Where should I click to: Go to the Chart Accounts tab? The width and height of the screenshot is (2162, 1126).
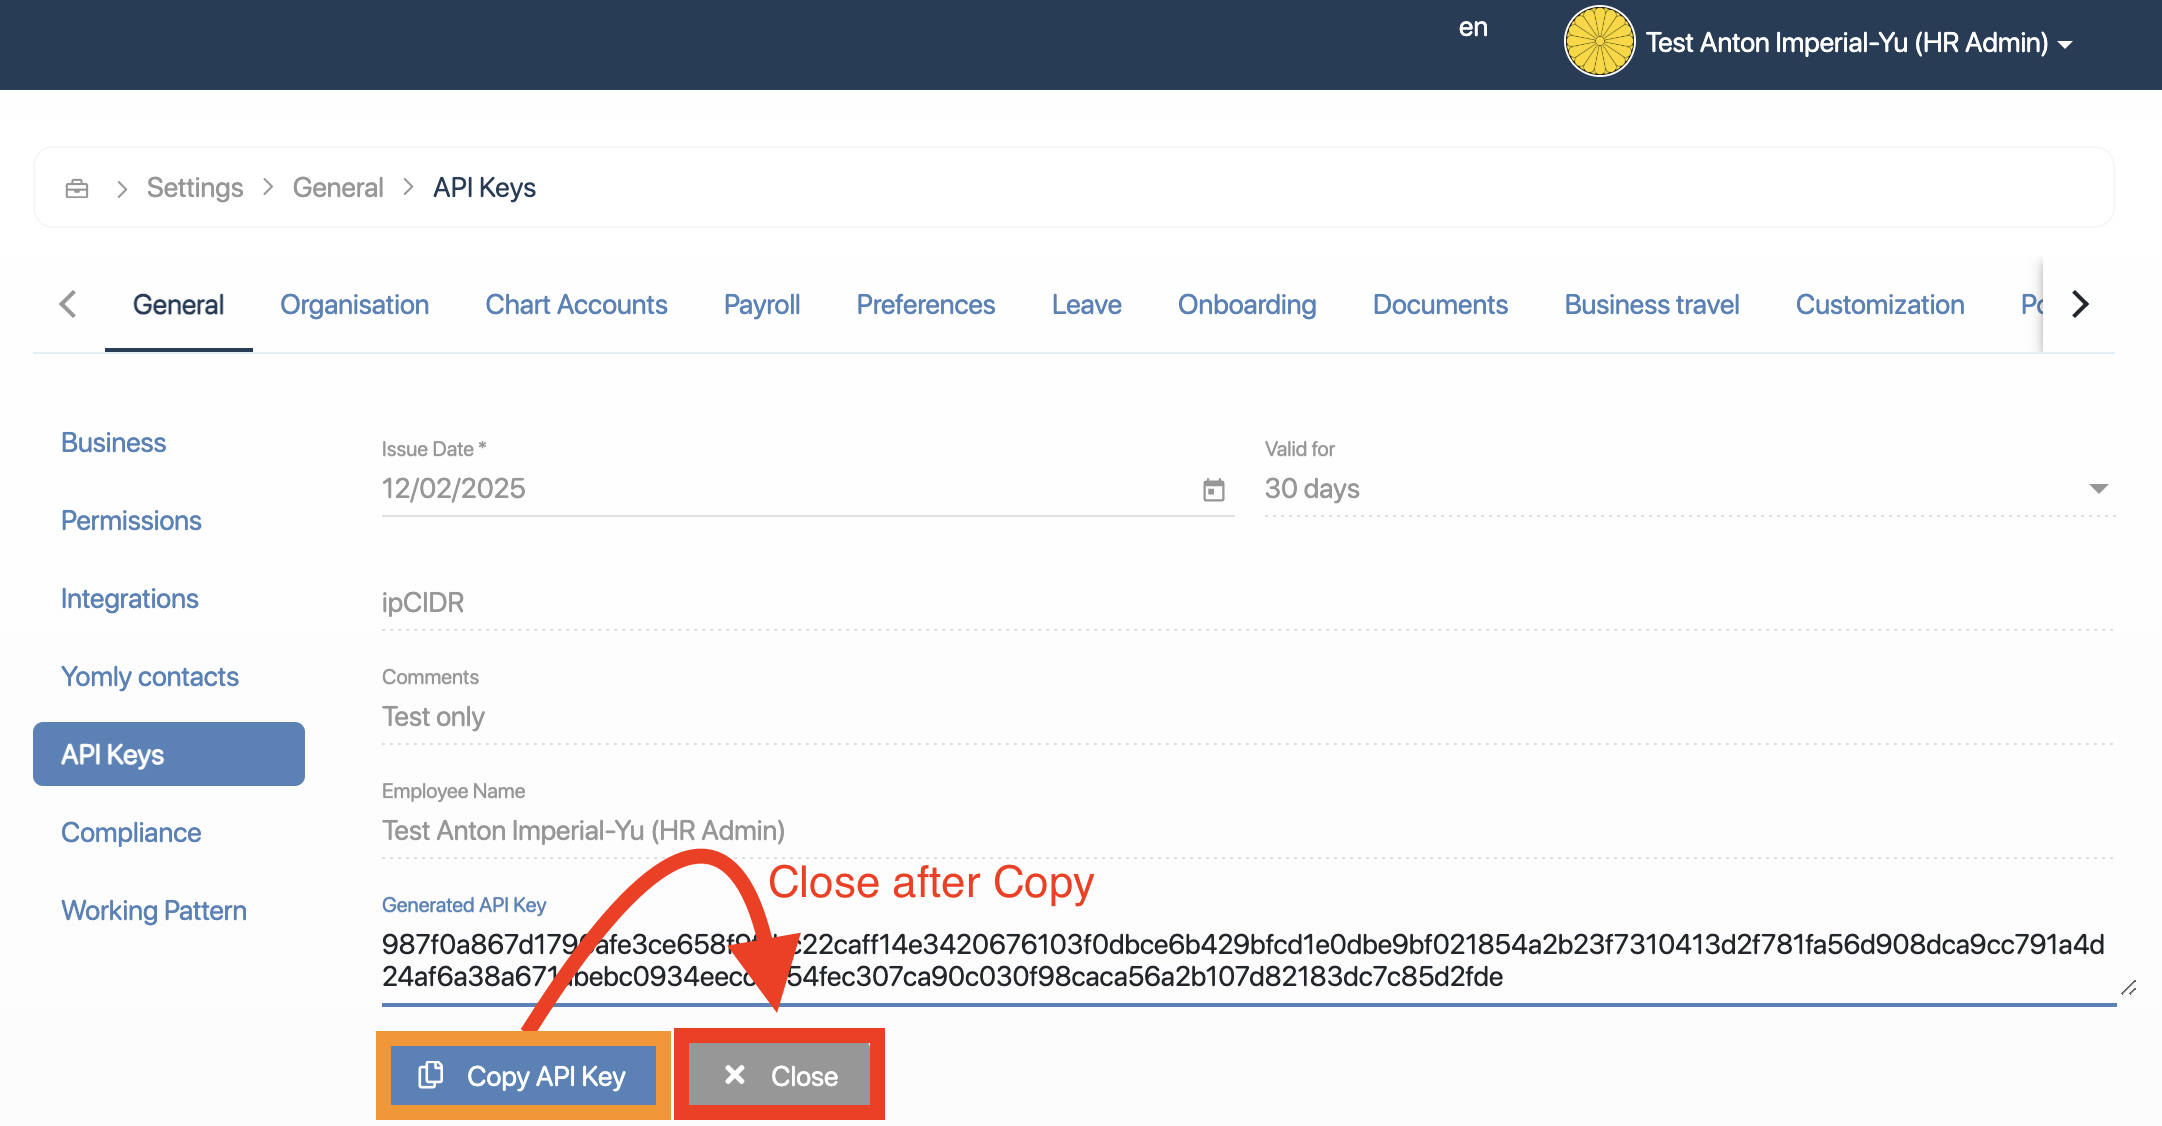(x=576, y=305)
